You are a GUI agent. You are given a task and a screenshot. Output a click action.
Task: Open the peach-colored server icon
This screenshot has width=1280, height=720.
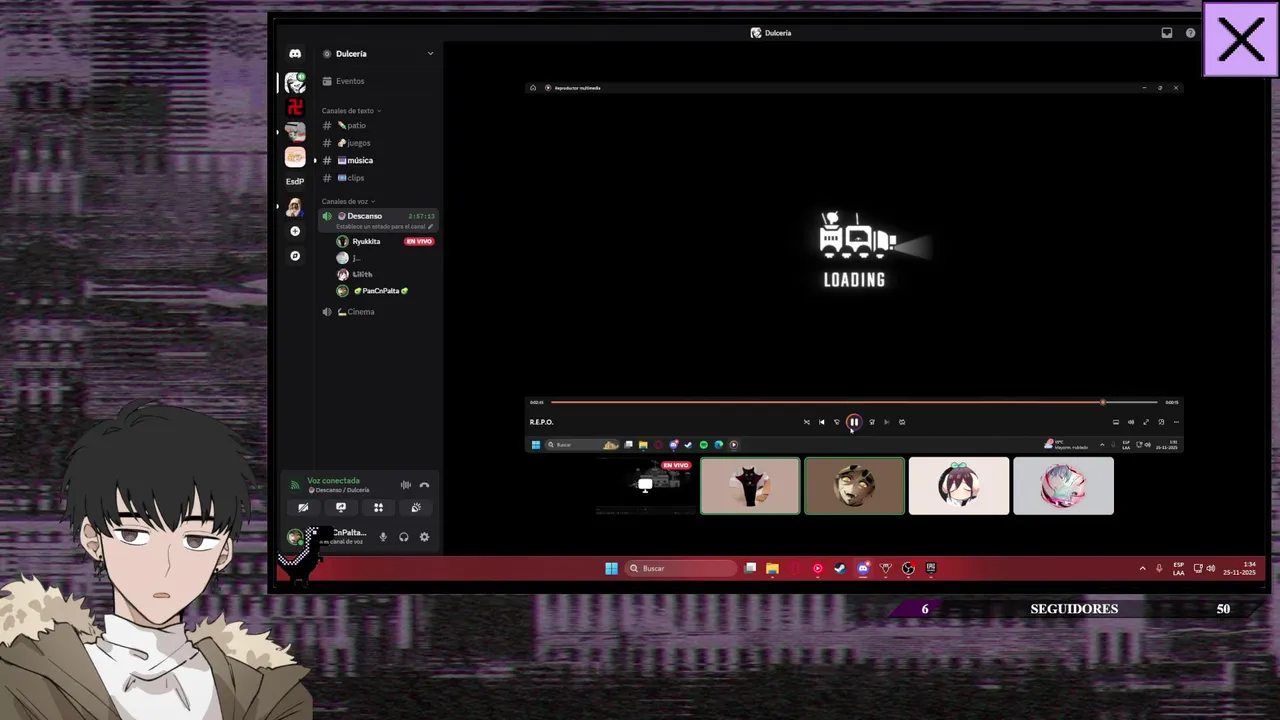click(295, 157)
